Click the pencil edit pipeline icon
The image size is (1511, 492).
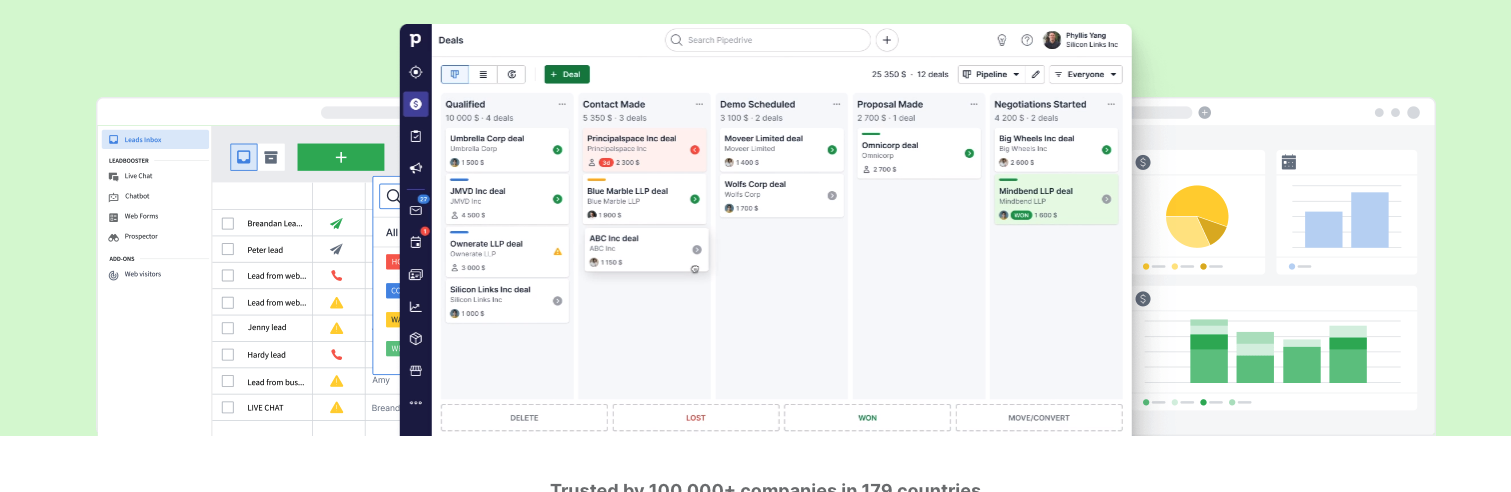click(1036, 74)
